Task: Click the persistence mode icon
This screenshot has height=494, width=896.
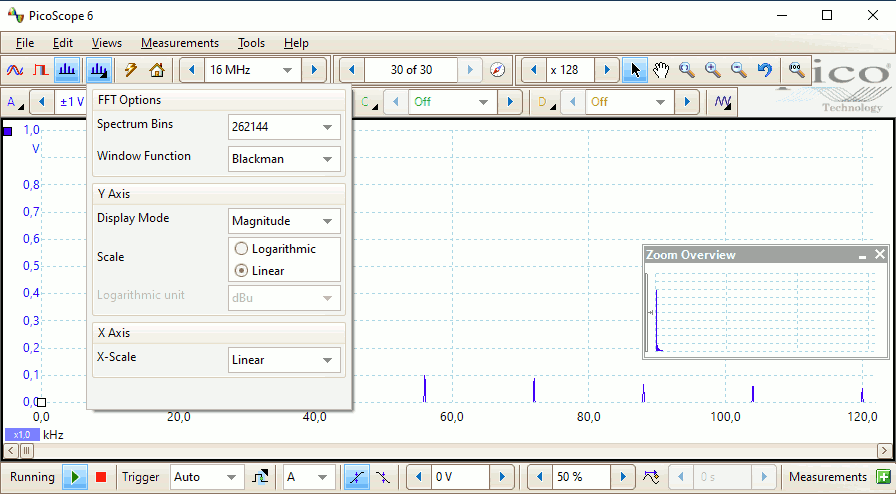Action: tap(41, 70)
